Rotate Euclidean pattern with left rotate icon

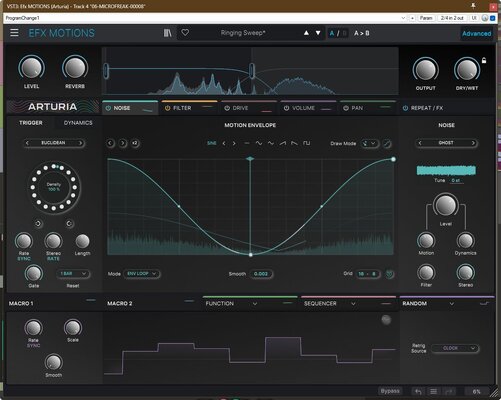[38, 224]
